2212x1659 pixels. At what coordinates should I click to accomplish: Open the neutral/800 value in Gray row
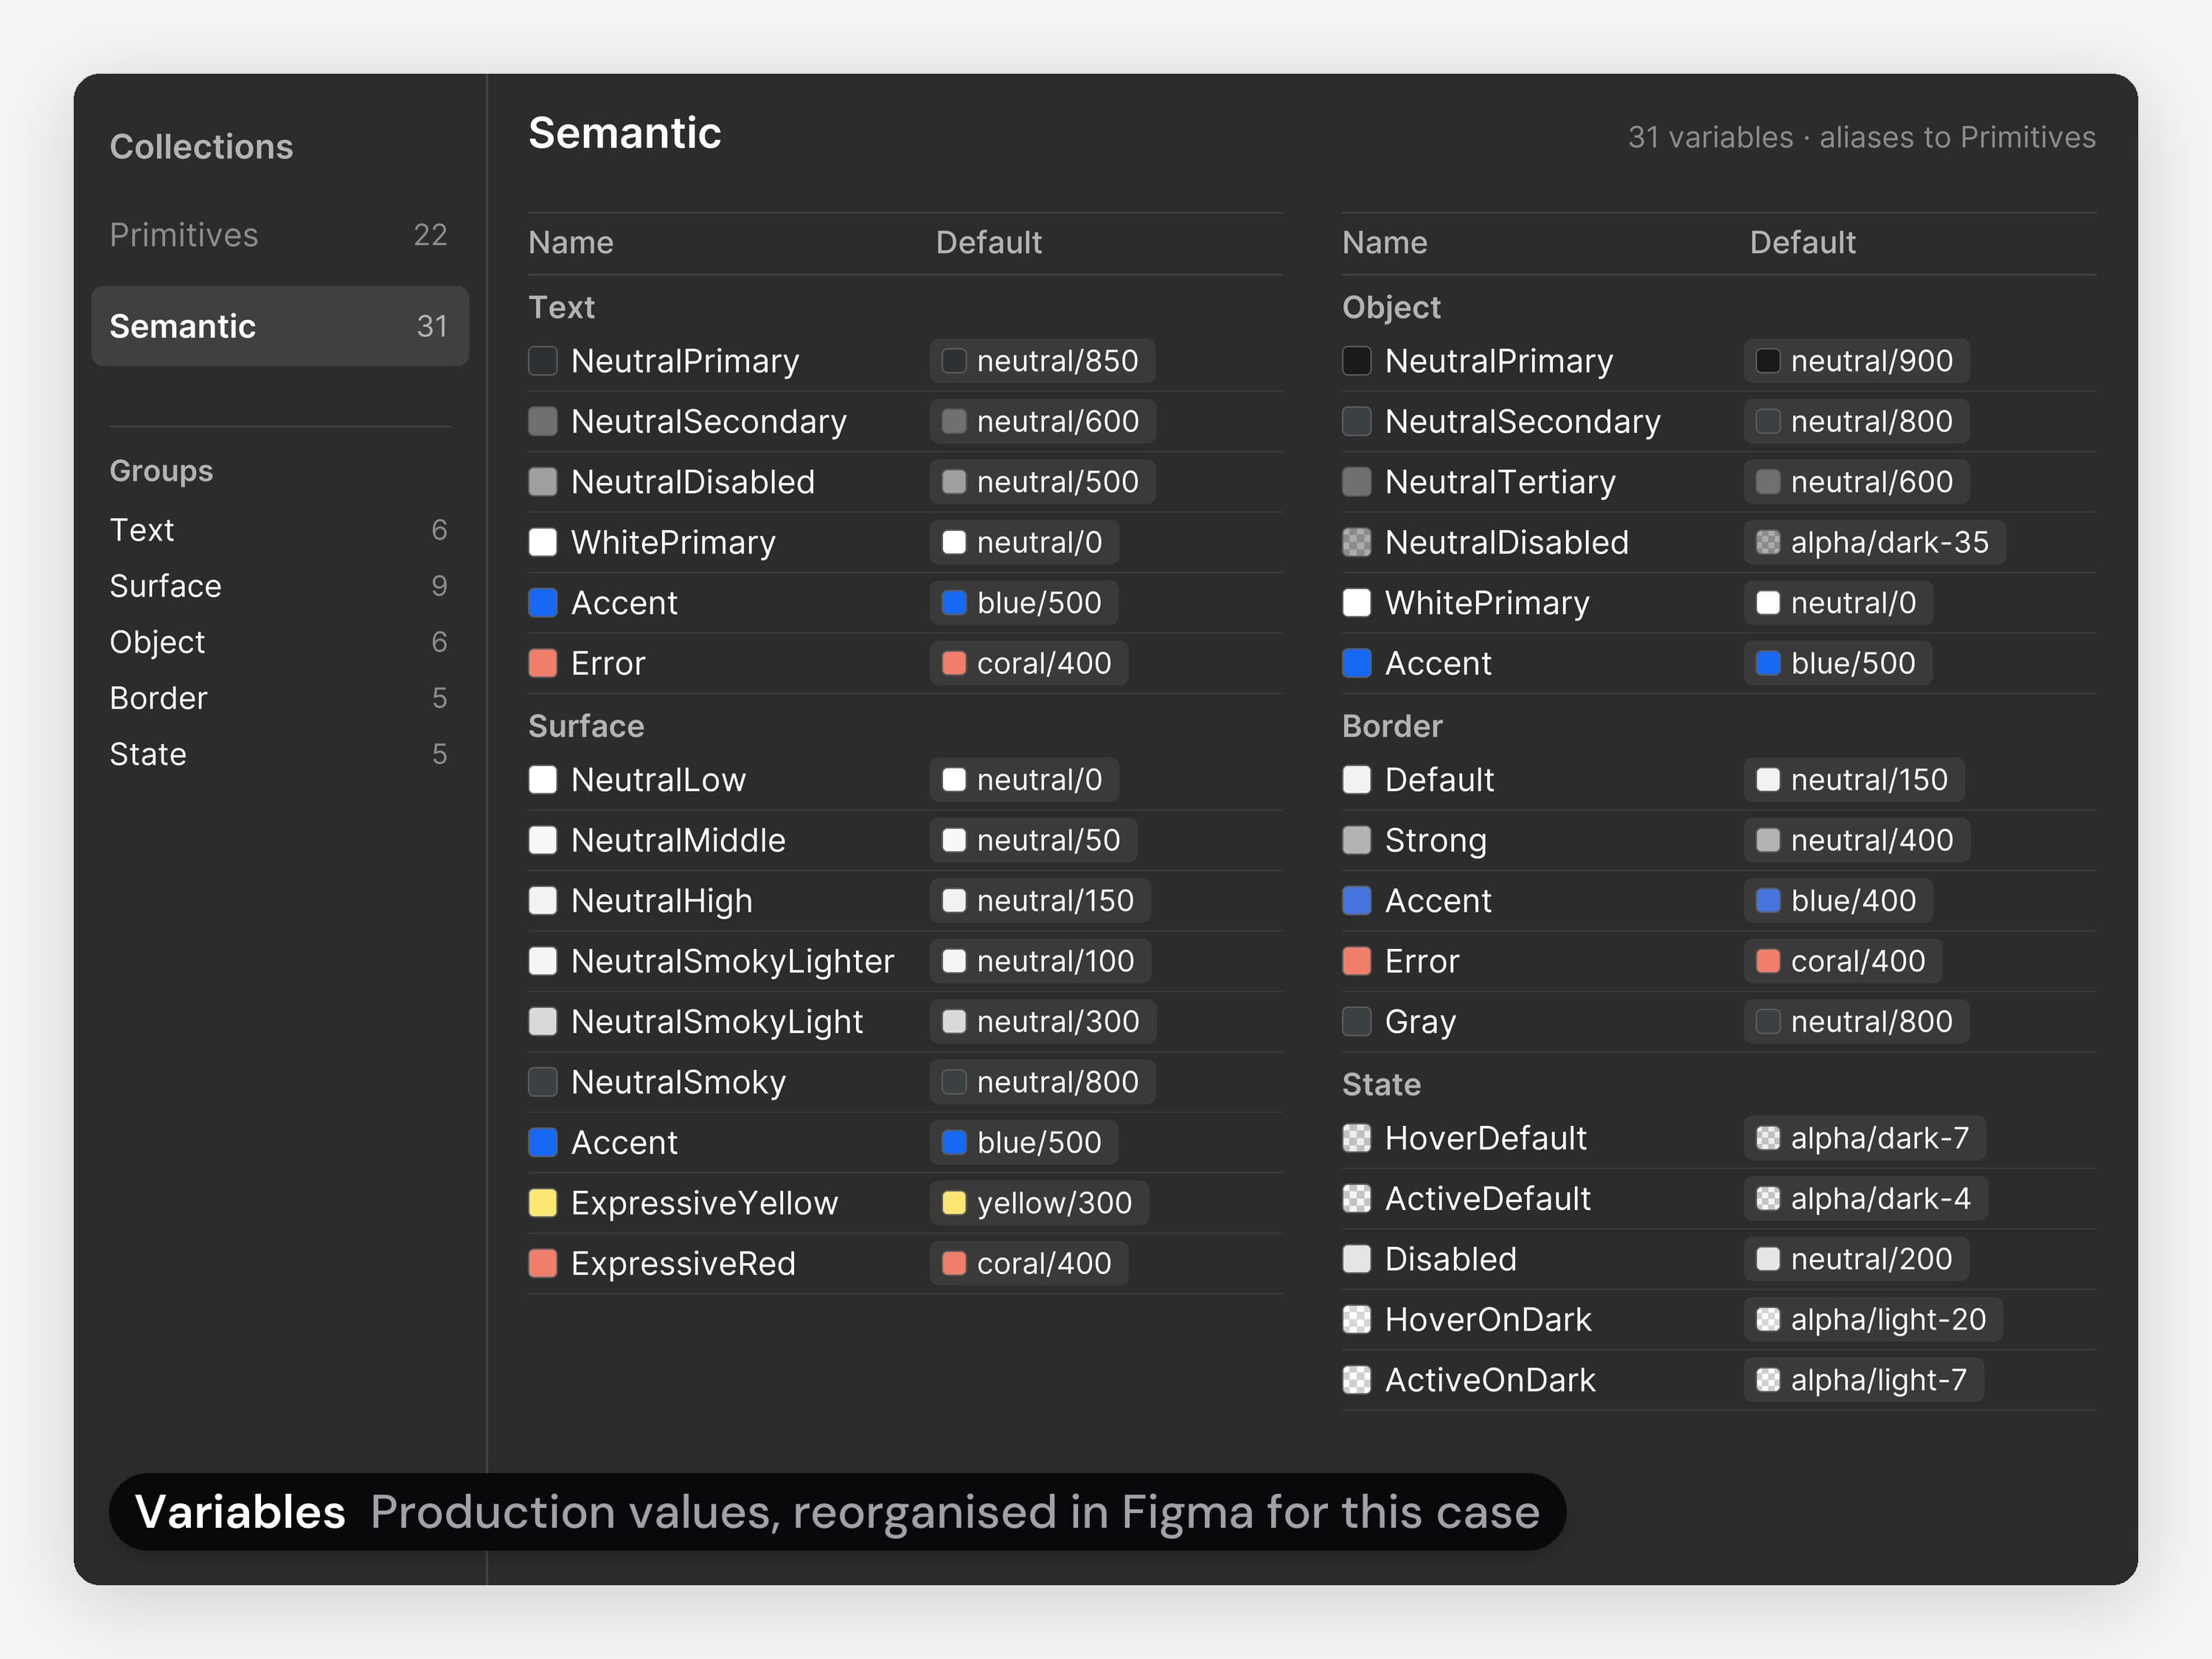pyautogui.click(x=1856, y=1021)
